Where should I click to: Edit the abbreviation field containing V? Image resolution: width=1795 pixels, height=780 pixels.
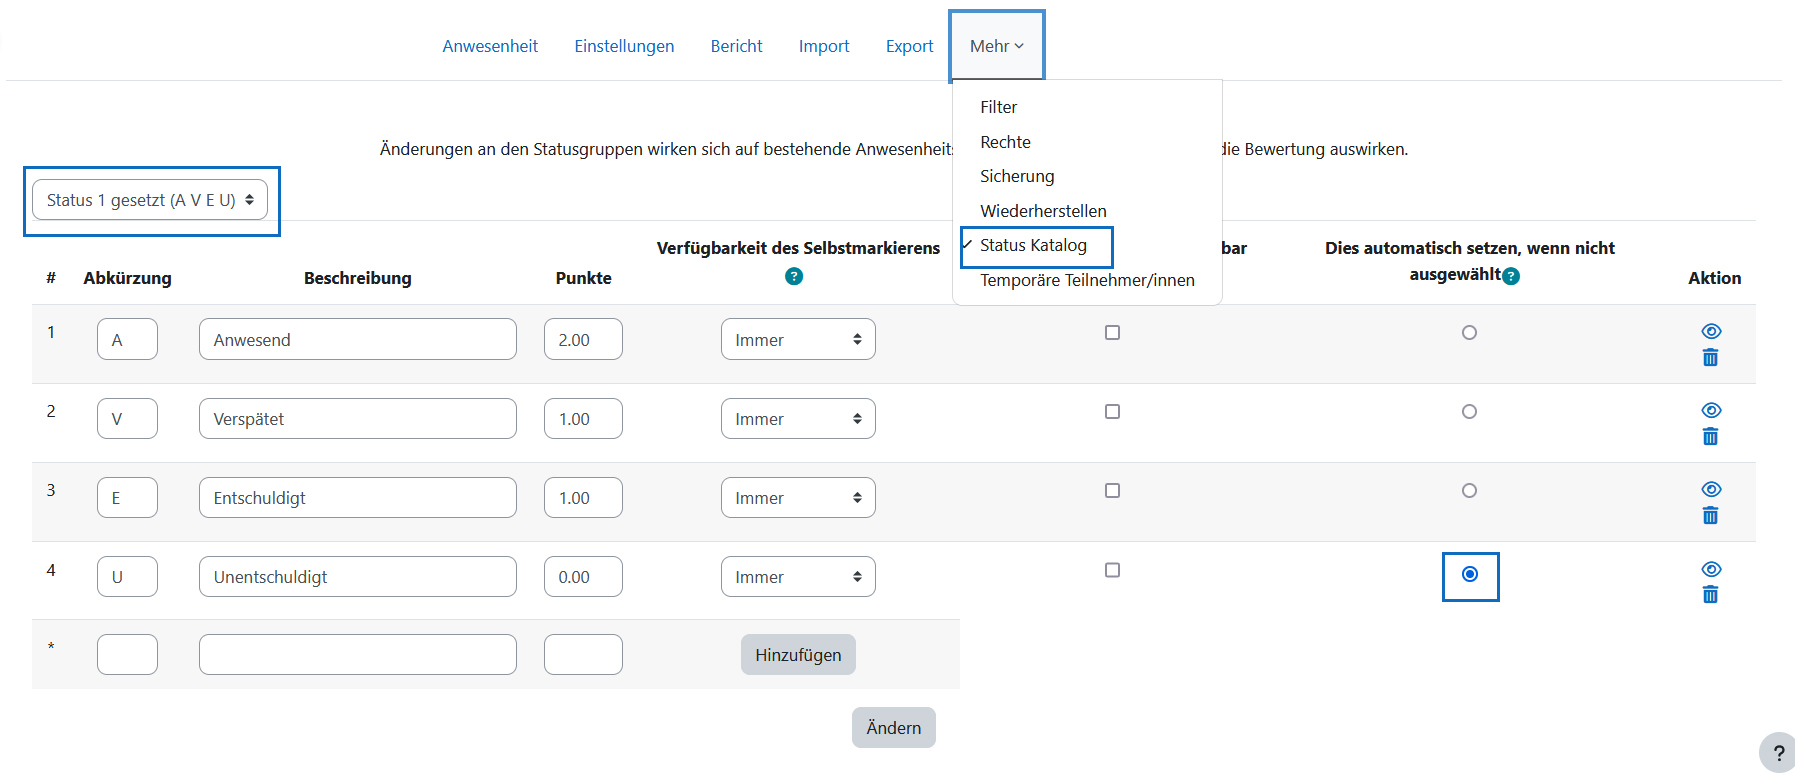coord(127,418)
